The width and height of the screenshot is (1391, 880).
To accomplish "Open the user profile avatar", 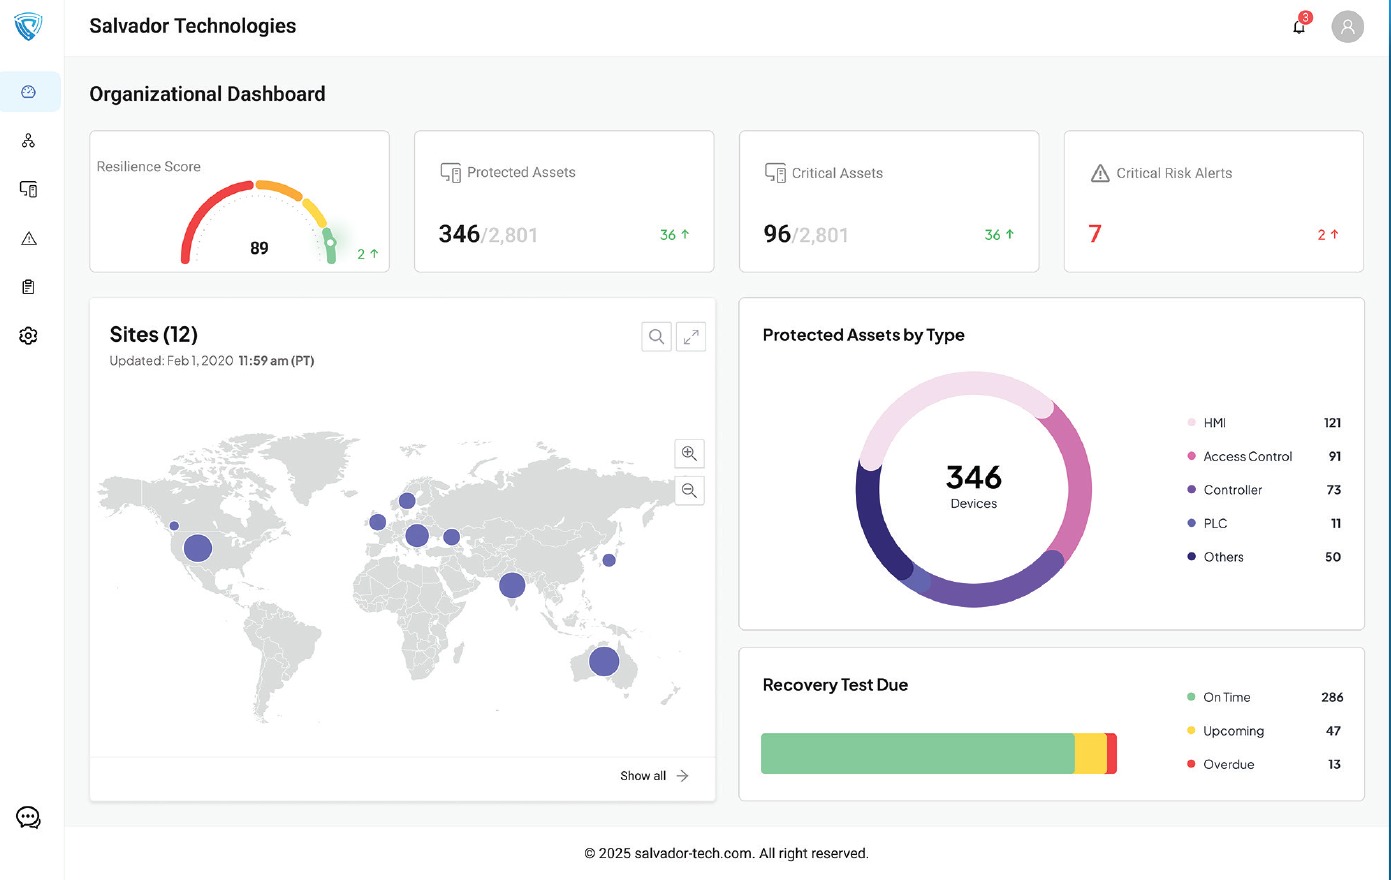I will pyautogui.click(x=1347, y=27).
